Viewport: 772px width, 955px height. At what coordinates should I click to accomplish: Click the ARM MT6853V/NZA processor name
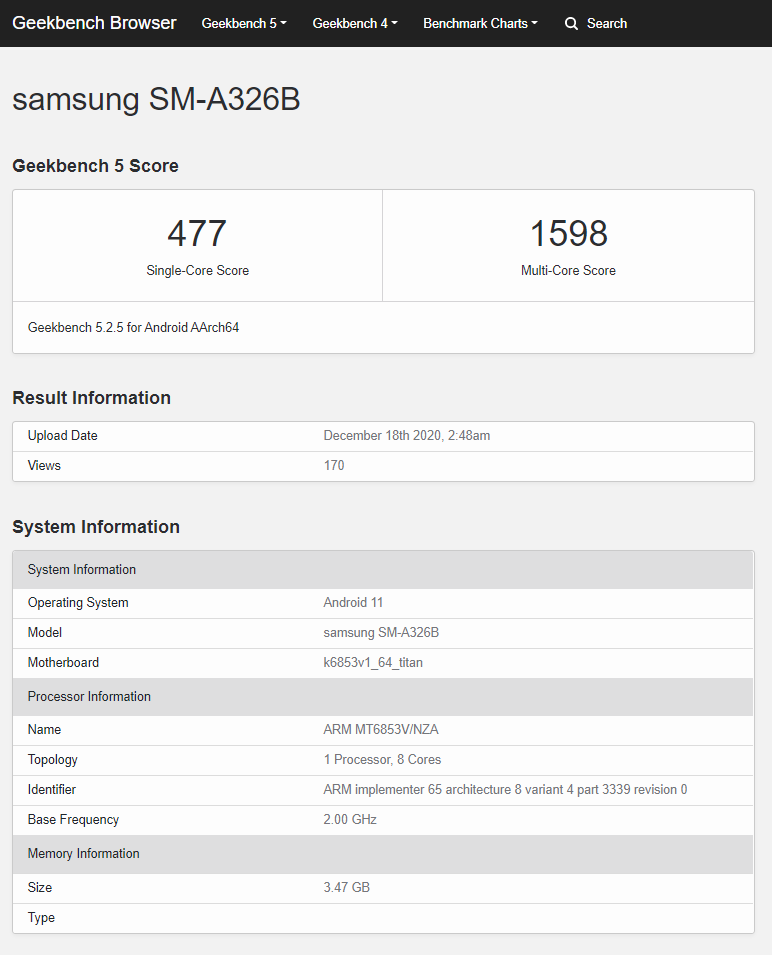coord(381,729)
